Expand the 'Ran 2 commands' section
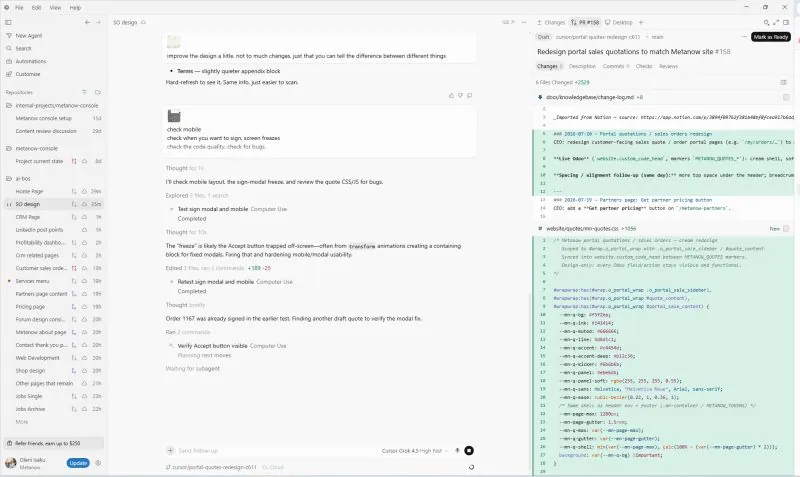This screenshot has width=800, height=477. (187, 332)
